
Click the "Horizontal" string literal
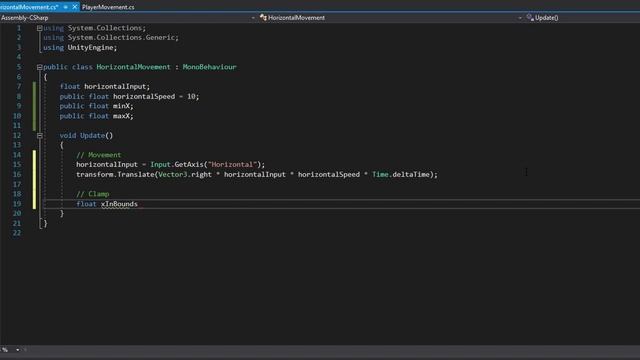pyautogui.click(x=232, y=164)
